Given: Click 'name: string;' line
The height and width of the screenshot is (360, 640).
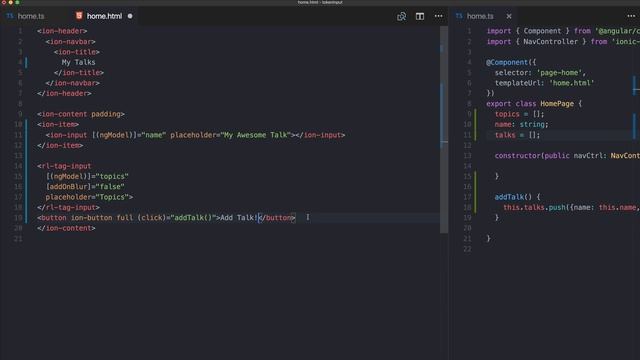Looking at the screenshot, I should pos(521,124).
